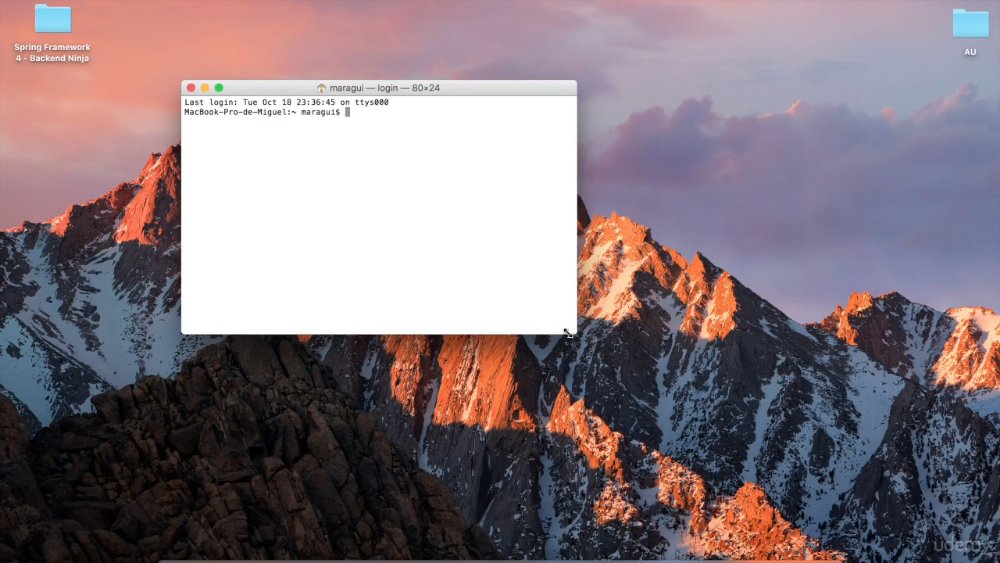This screenshot has width=1000, height=563.
Task: Click the 'maragui — login — 80×24' title text
Action: (x=385, y=88)
